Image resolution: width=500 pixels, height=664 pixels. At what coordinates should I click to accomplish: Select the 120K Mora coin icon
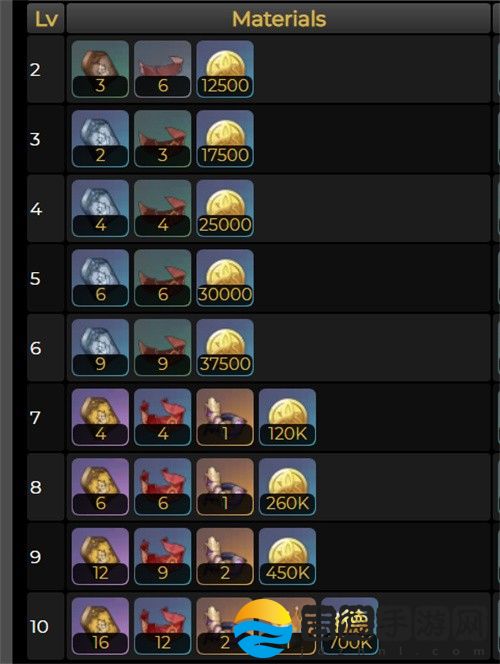[x=287, y=417]
